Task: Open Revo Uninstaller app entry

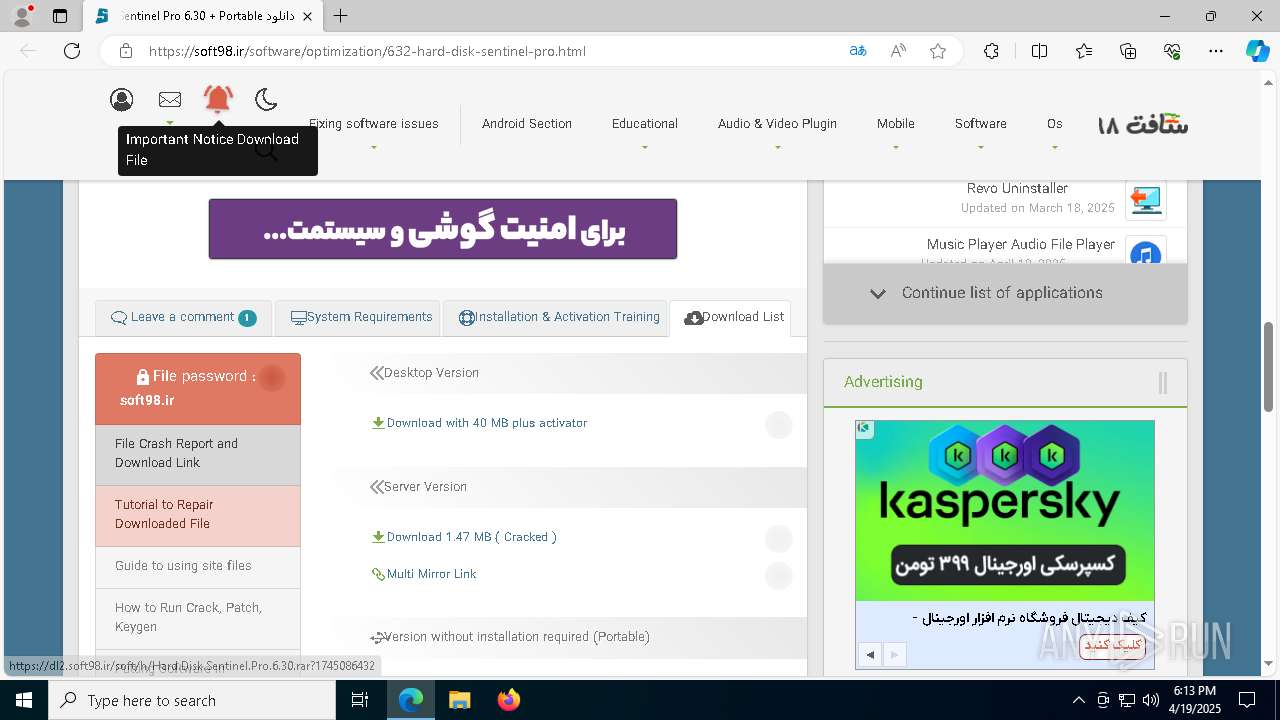Action: [1017, 188]
